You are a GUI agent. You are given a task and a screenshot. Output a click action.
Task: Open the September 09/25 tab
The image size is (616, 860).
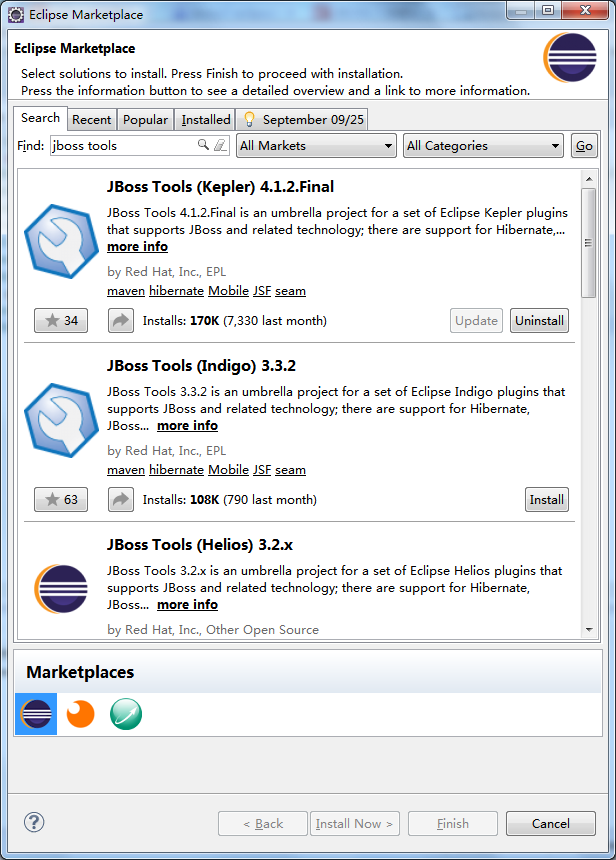pos(303,120)
